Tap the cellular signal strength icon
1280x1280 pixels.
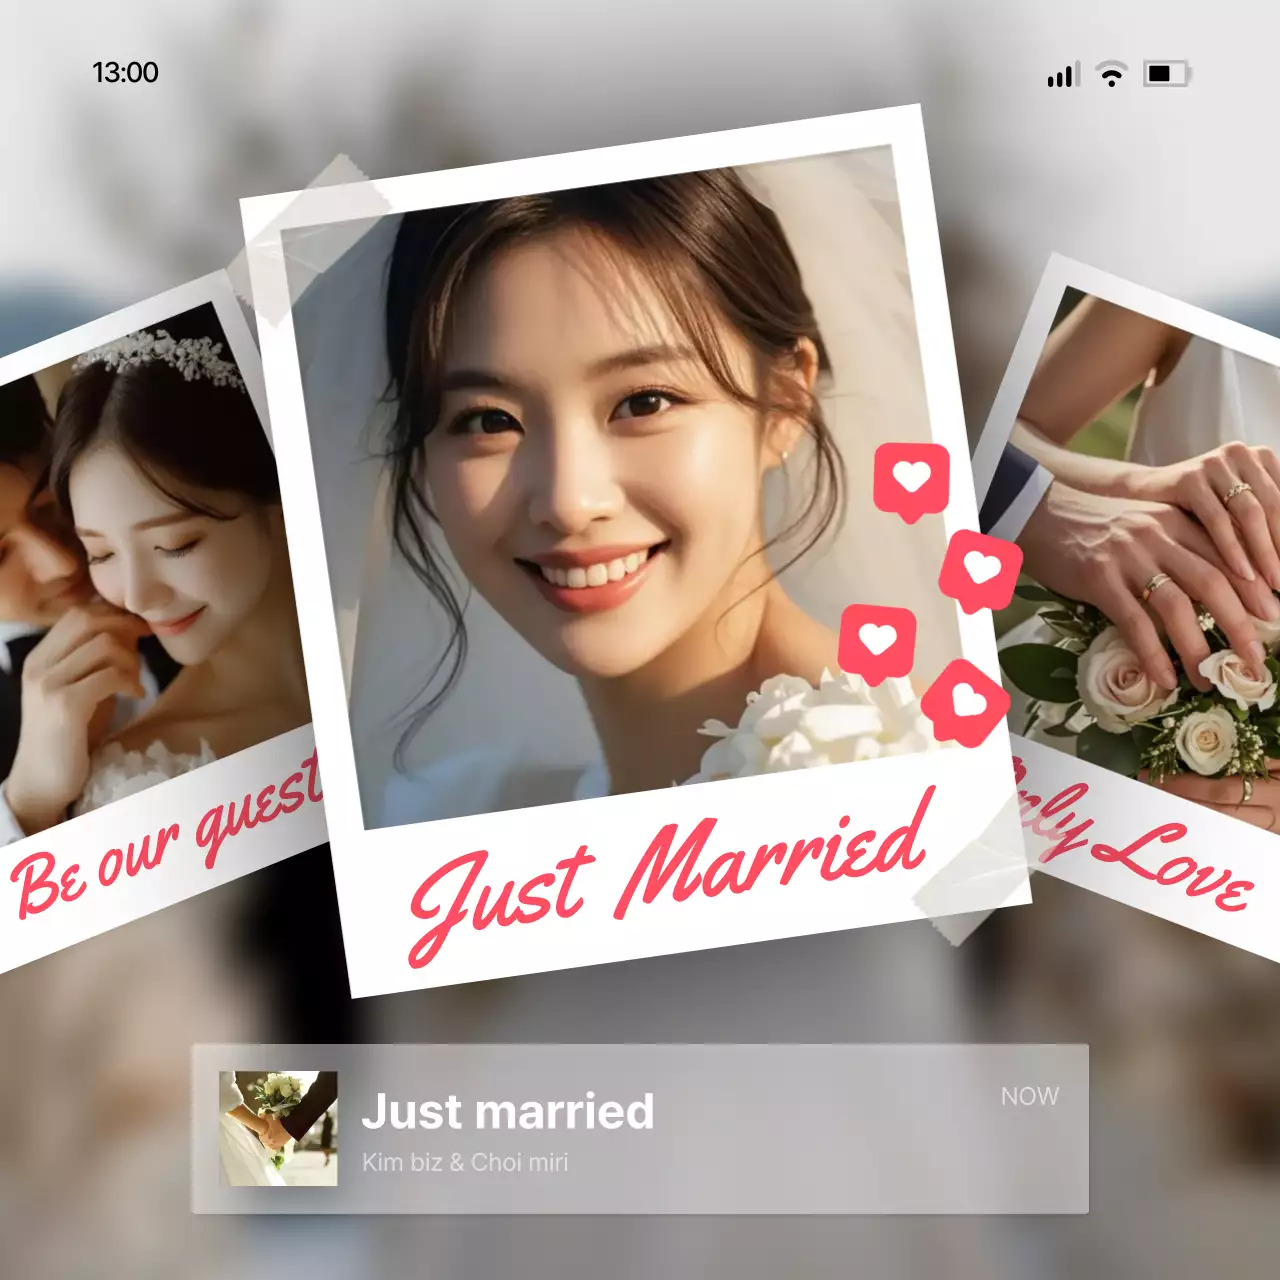click(x=1063, y=75)
